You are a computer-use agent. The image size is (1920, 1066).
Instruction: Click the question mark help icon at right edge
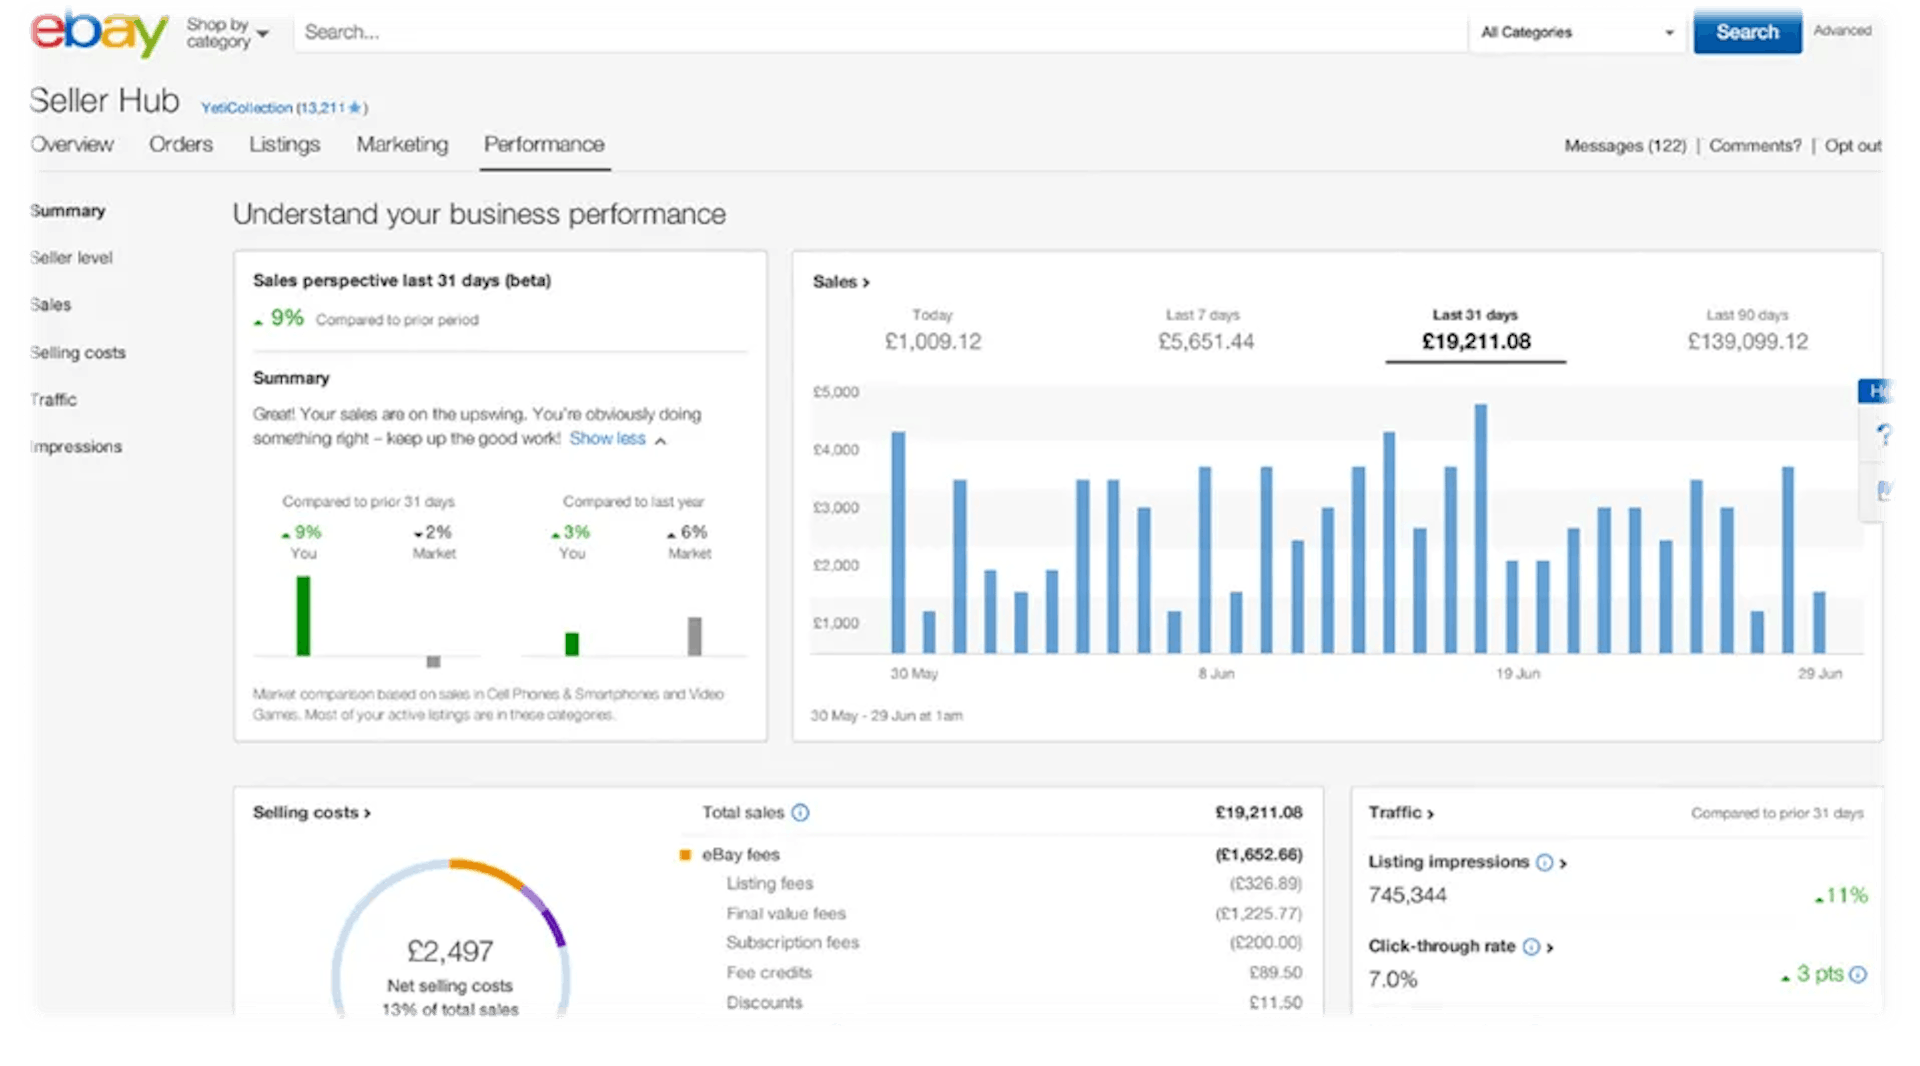(1884, 435)
